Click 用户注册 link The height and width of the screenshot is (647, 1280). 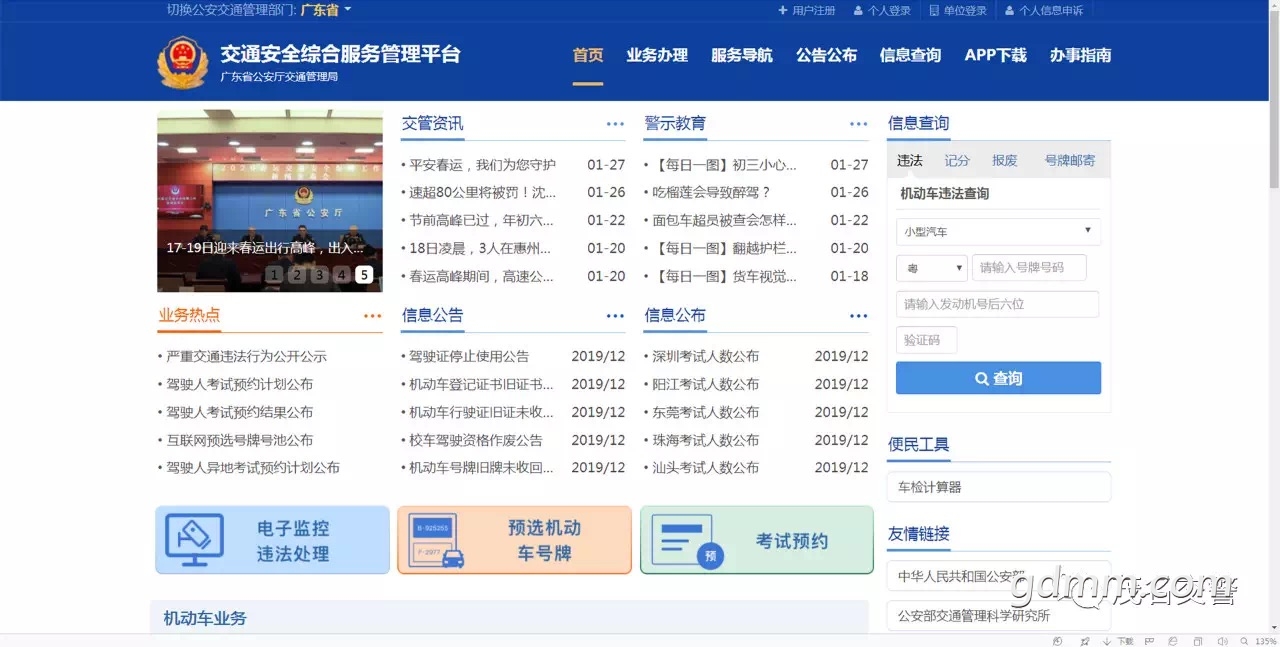point(813,10)
